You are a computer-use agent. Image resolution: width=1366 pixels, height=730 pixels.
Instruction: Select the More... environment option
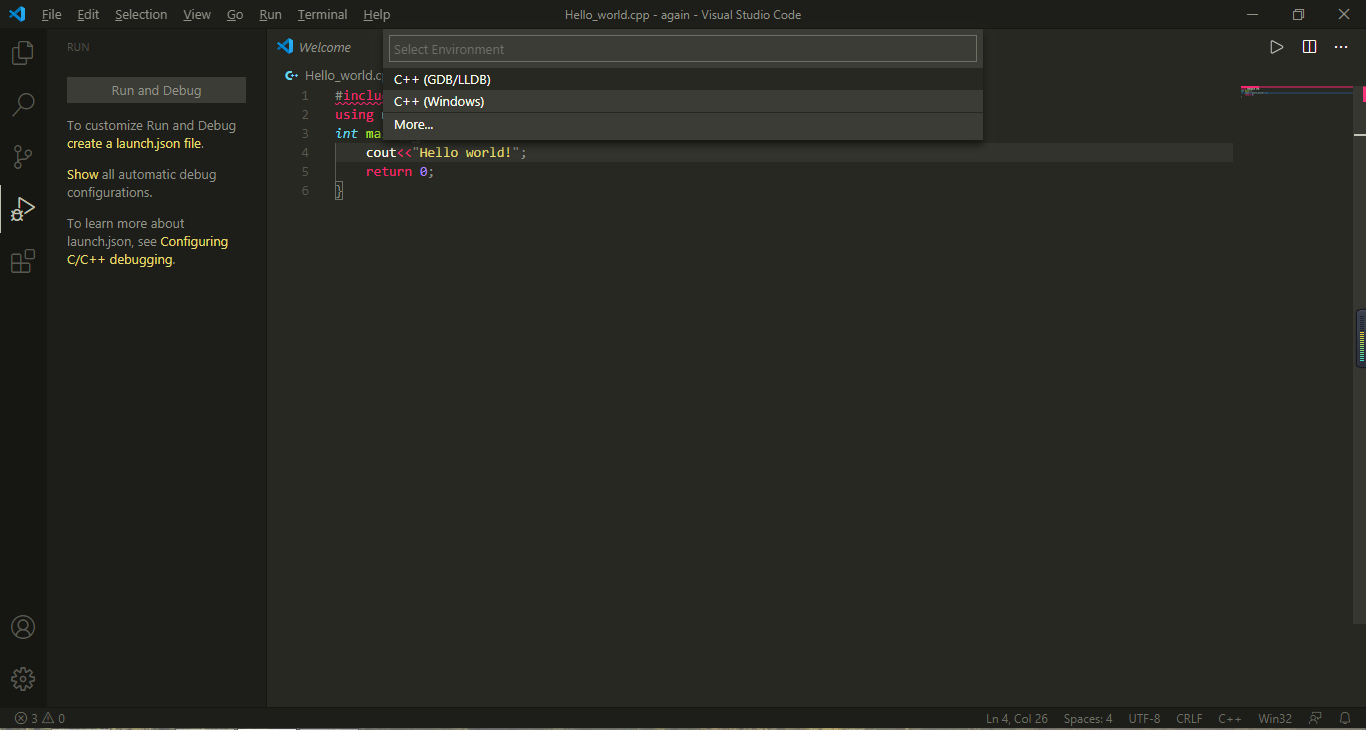[x=683, y=124]
